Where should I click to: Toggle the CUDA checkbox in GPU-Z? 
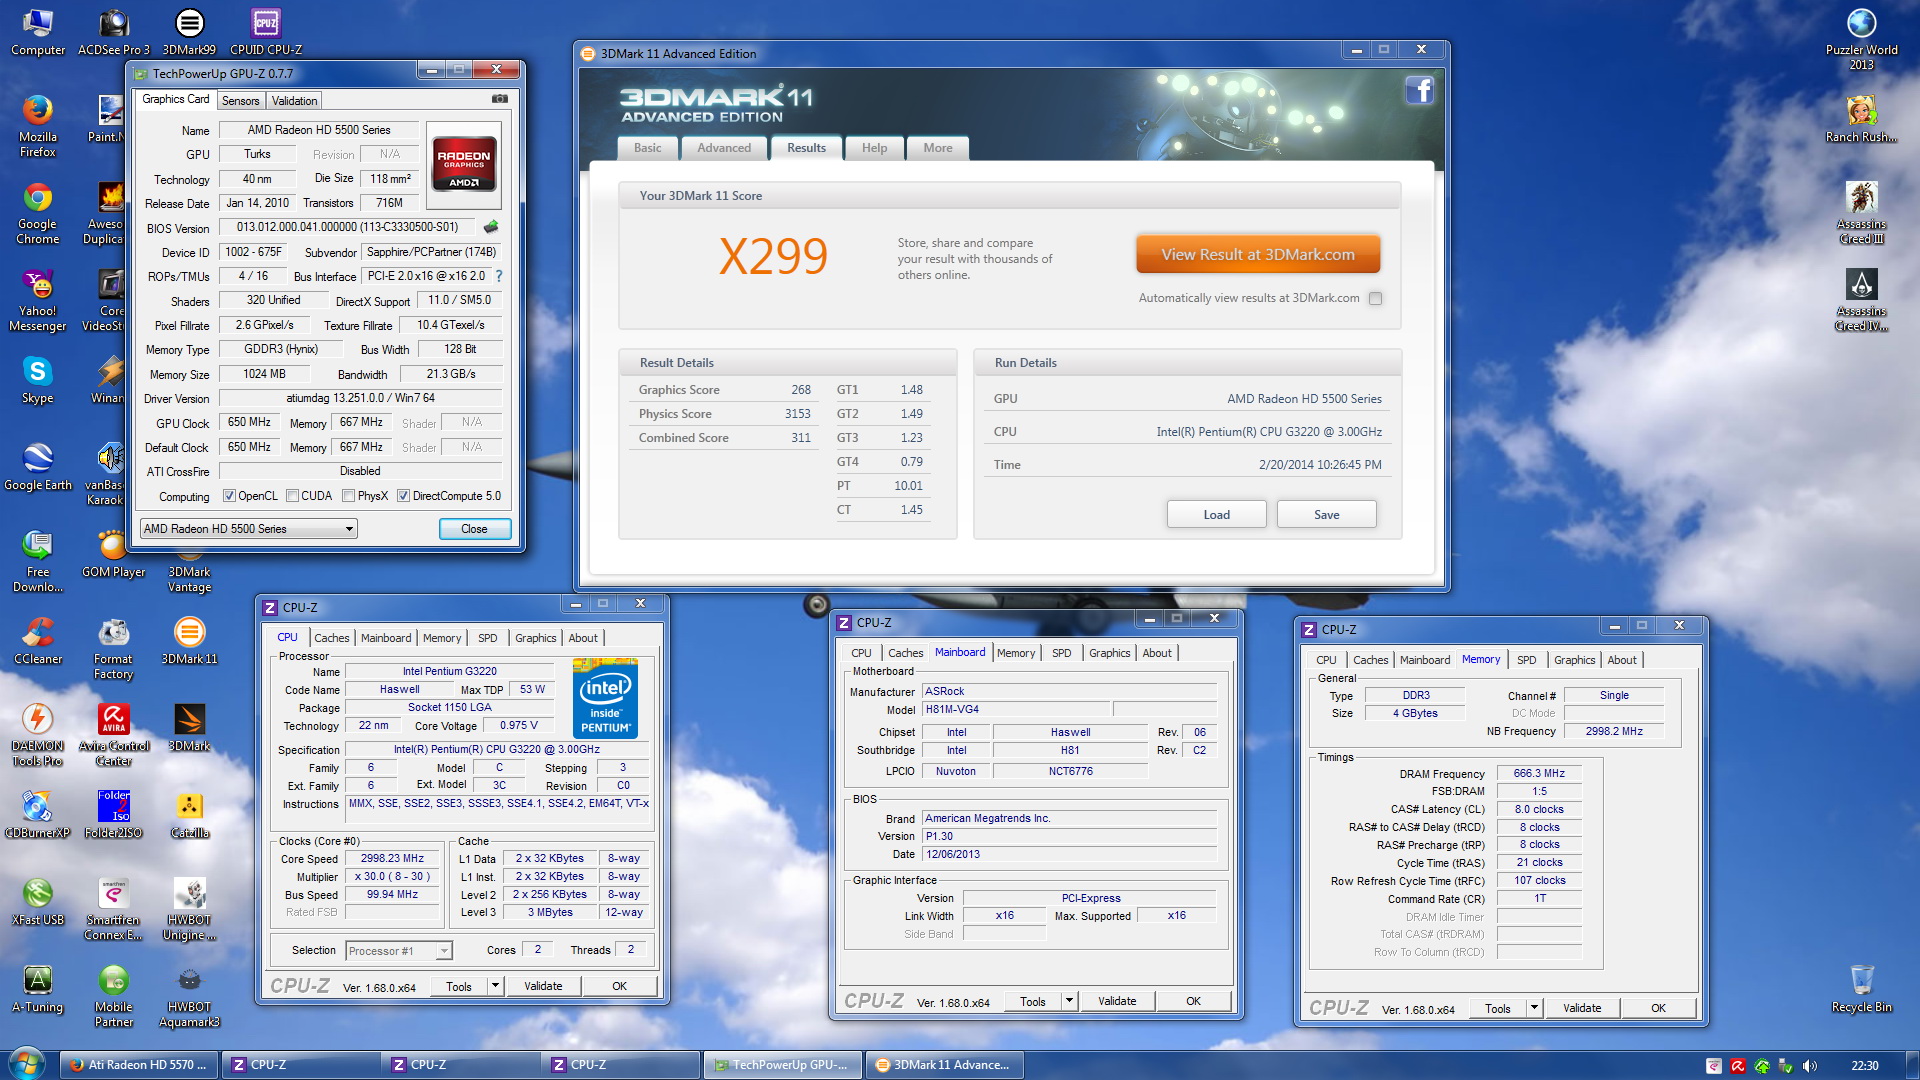click(x=292, y=496)
